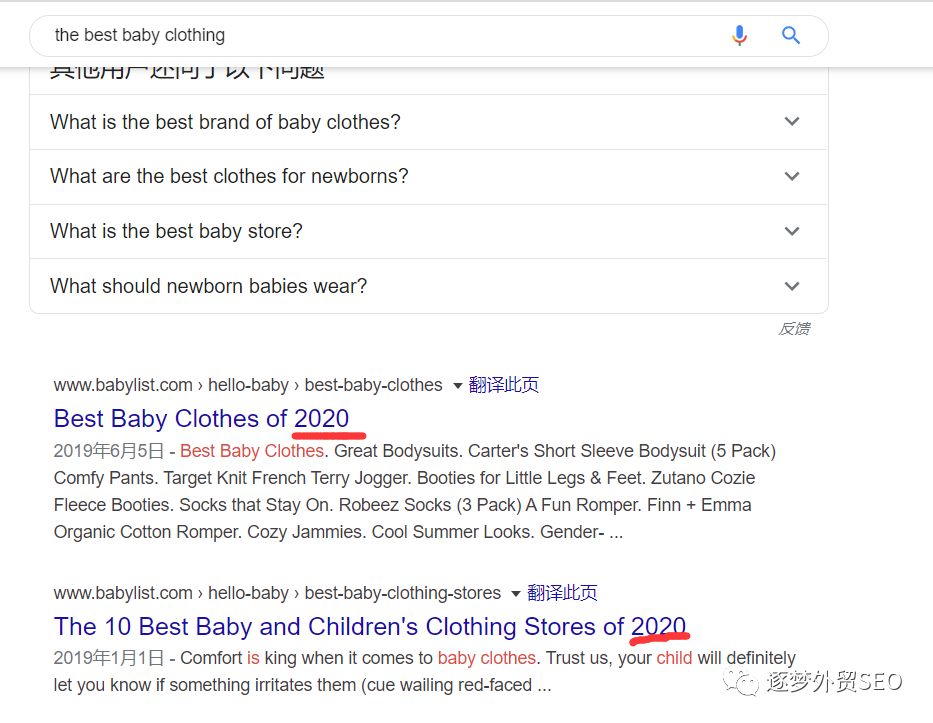Image resolution: width=933 pixels, height=723 pixels.
Task: Click 翻译此页 for the second babylist result
Action: pos(562,593)
